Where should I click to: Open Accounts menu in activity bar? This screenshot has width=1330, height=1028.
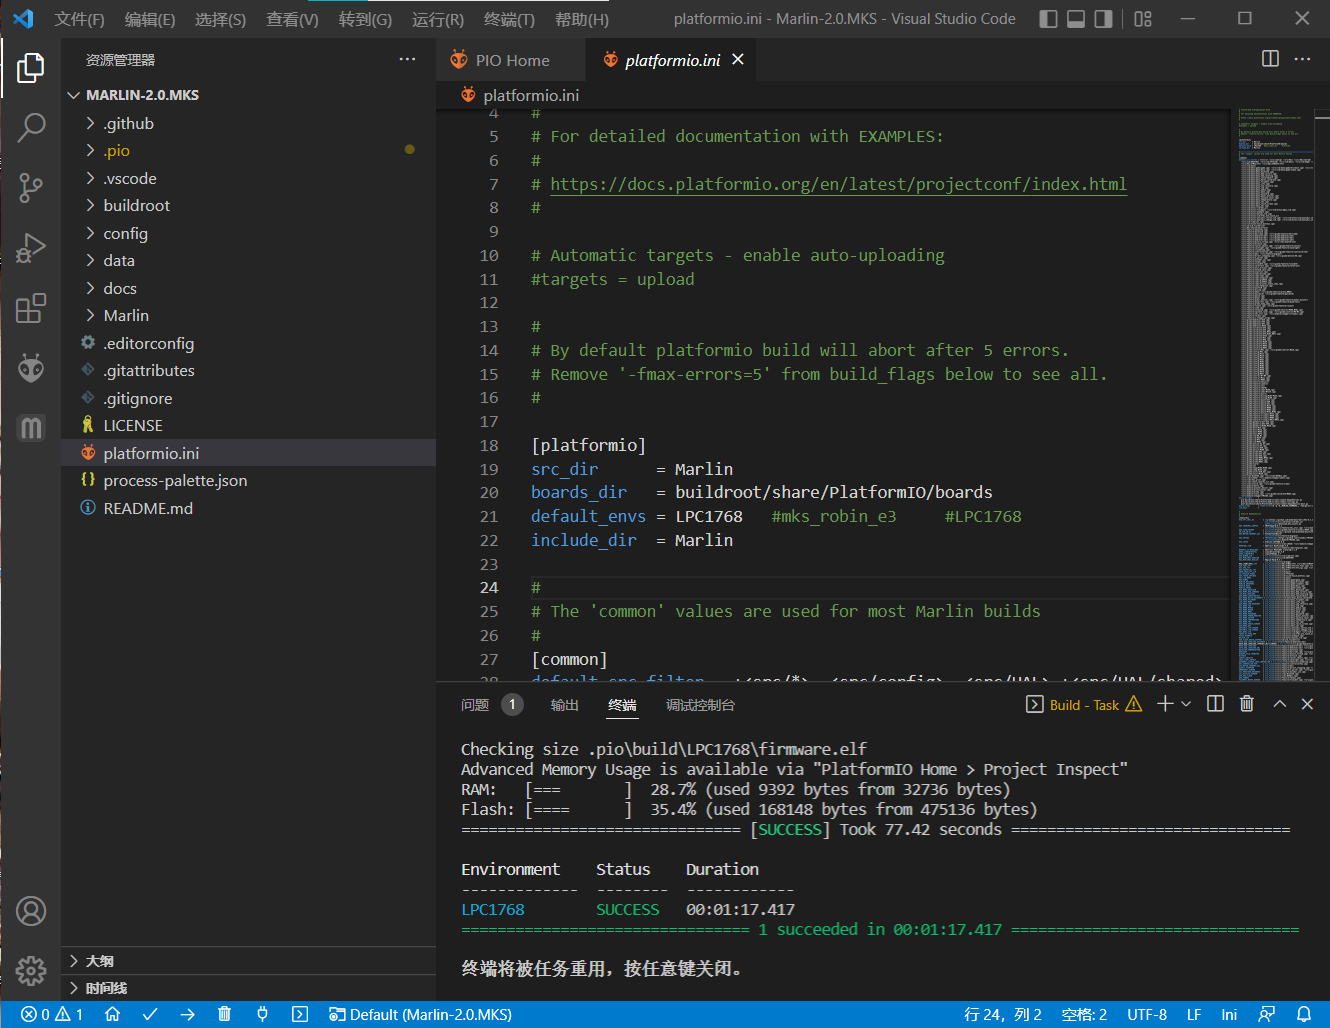click(x=31, y=911)
